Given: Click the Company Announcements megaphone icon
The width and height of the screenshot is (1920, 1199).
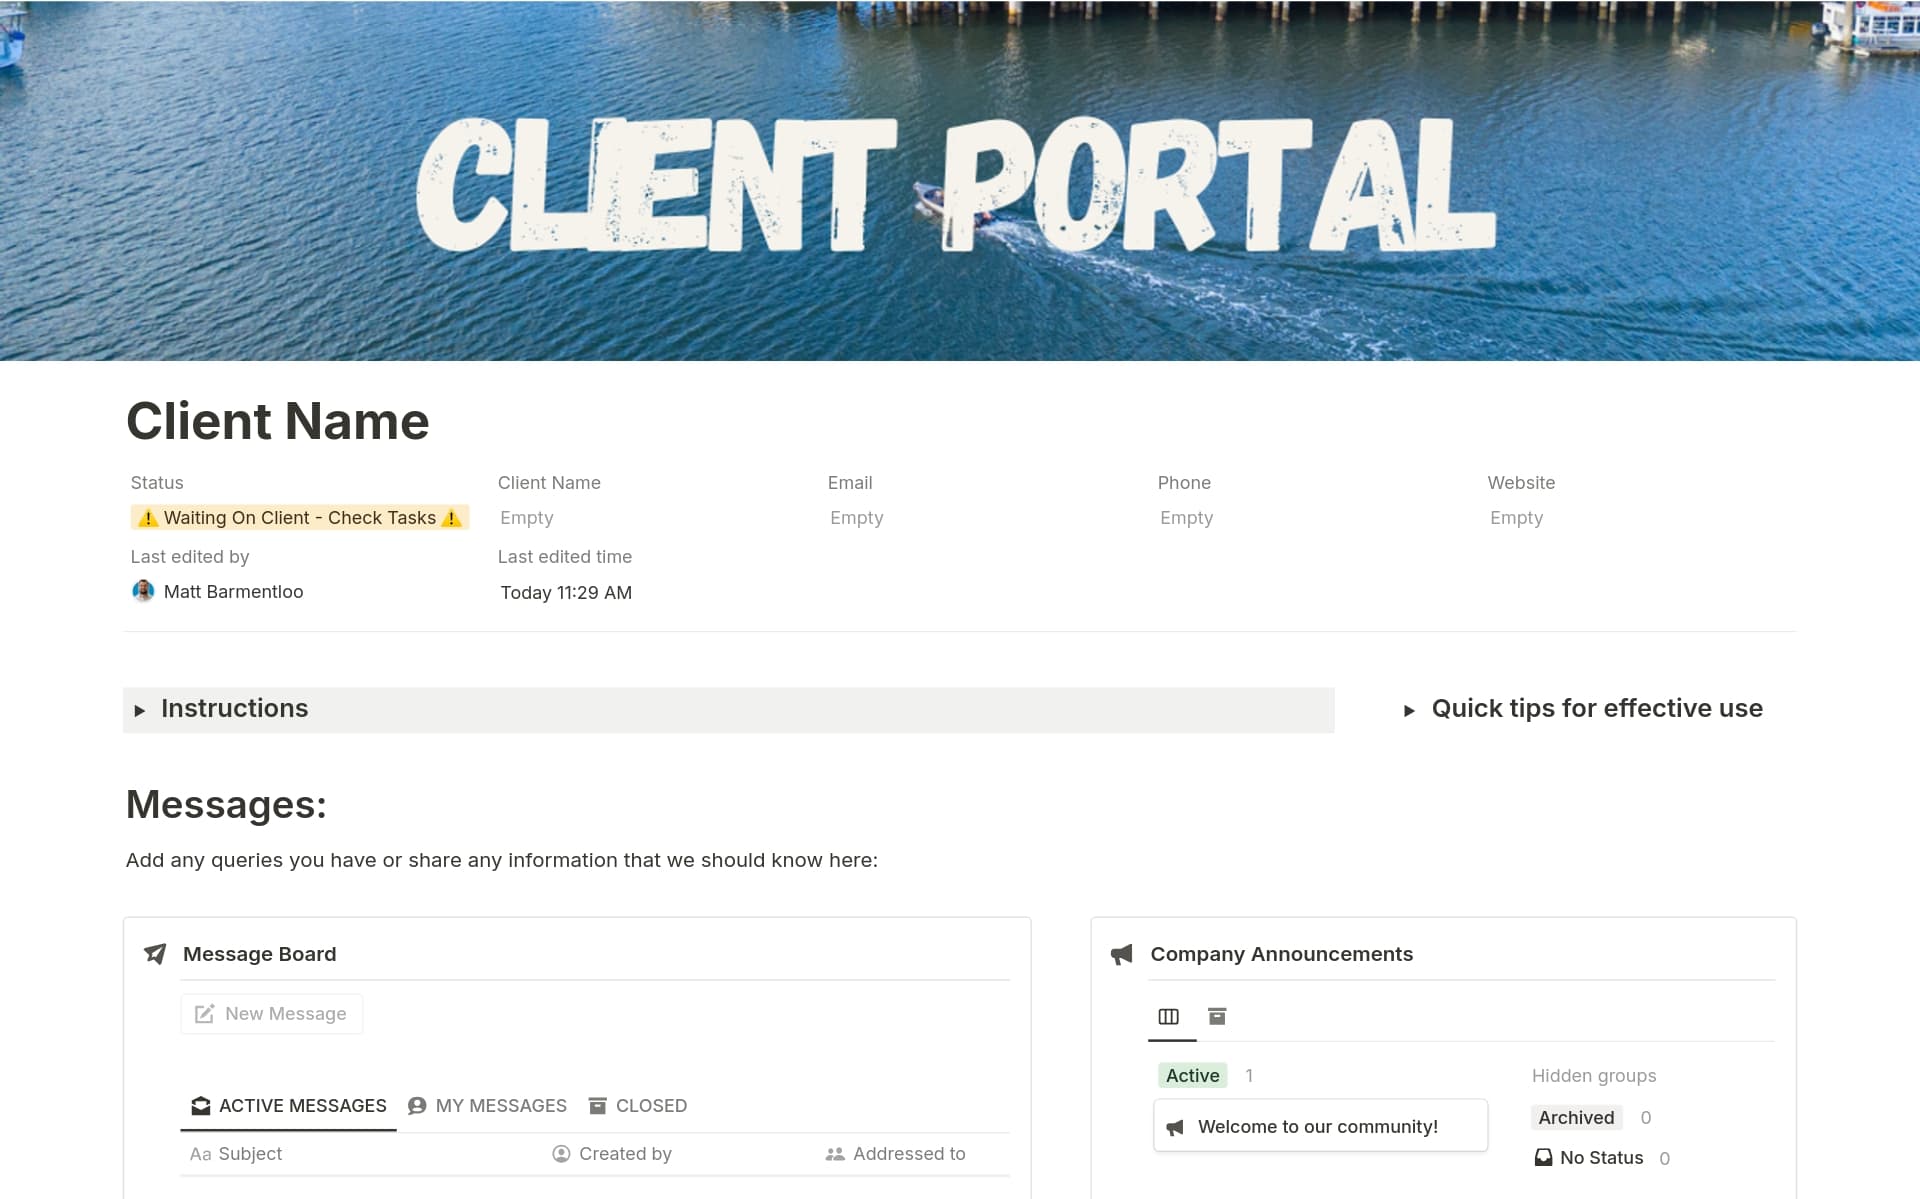Looking at the screenshot, I should pos(1122,954).
